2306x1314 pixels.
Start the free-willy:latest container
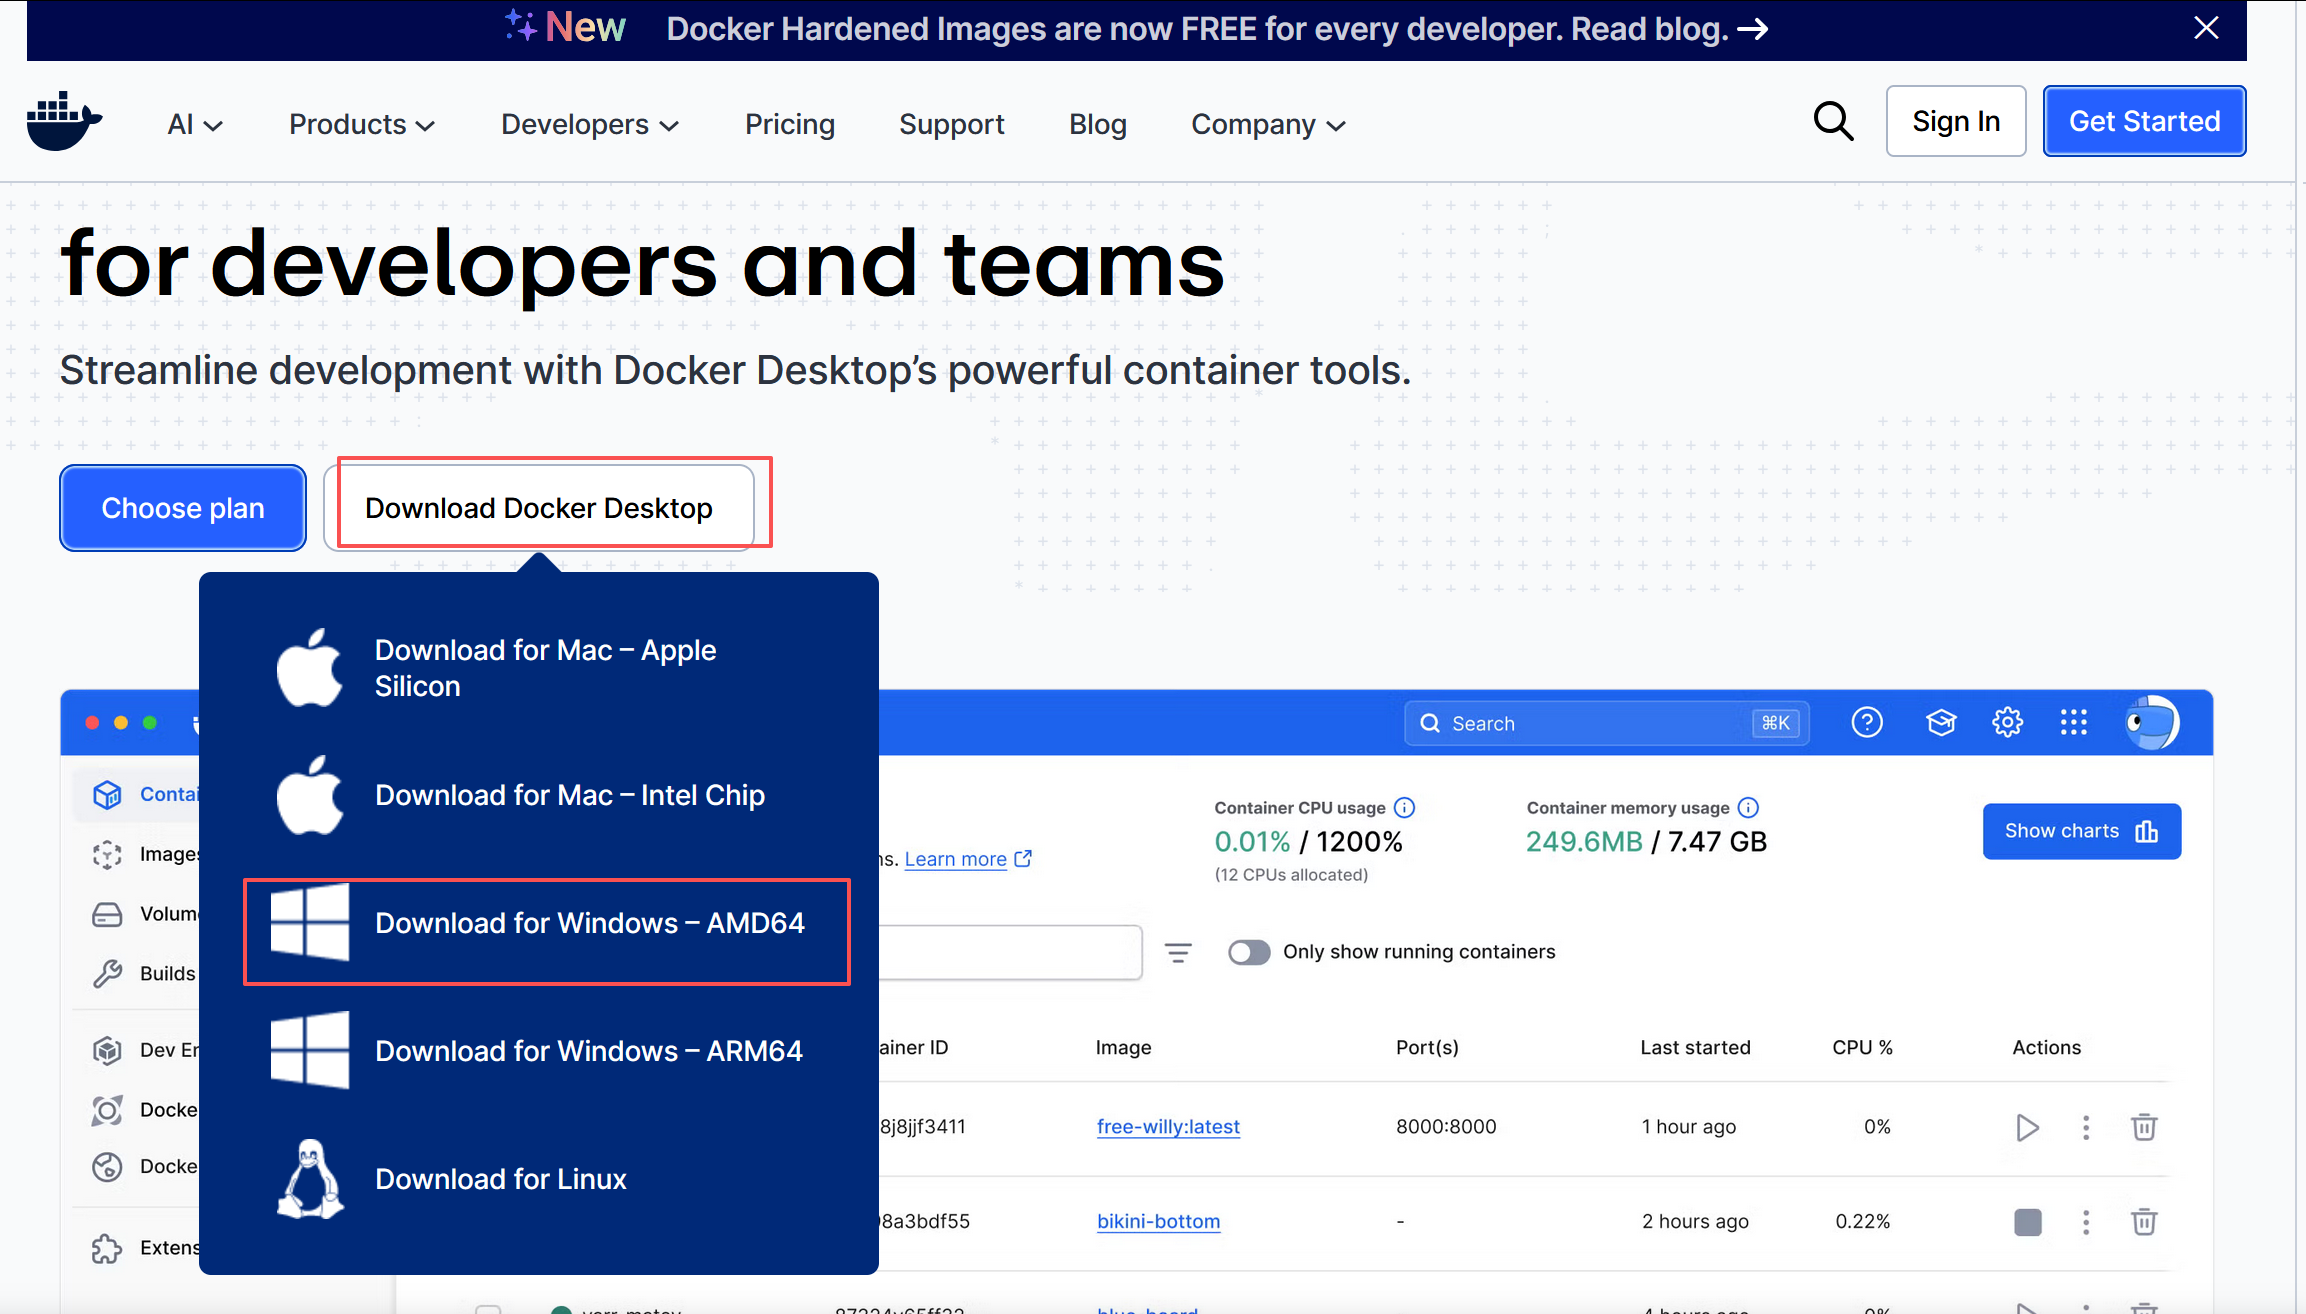(x=2027, y=1127)
